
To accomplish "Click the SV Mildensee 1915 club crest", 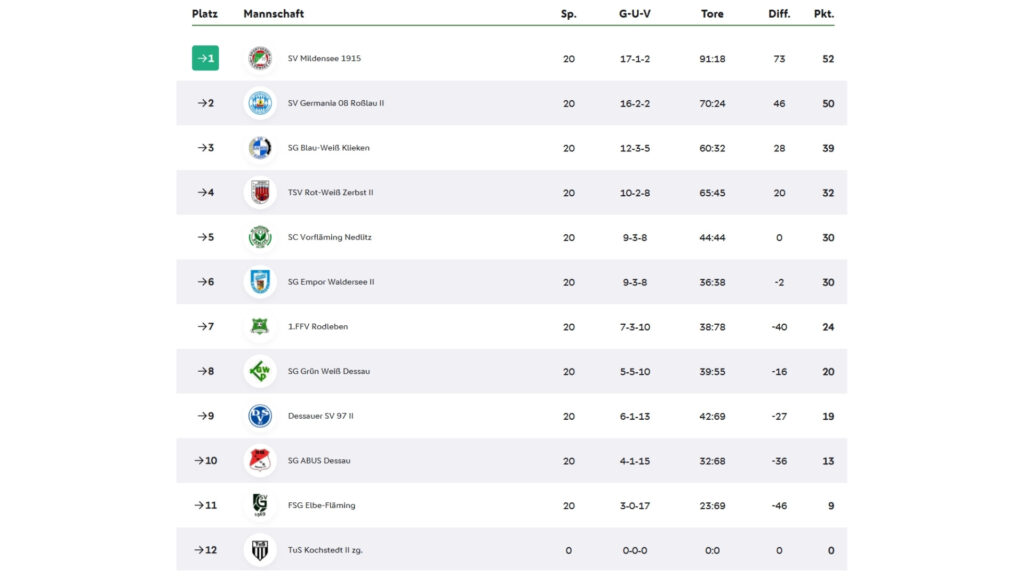I will click(x=260, y=58).
